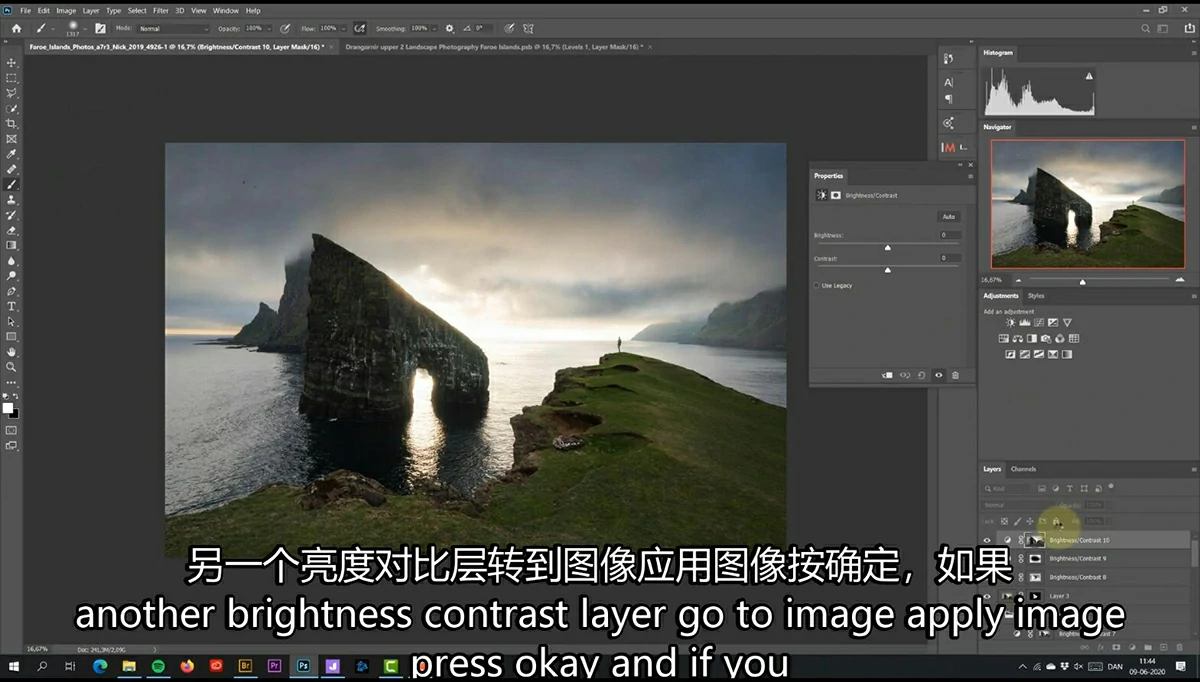1200x682 pixels.
Task: Open the brush settings panel icon
Action: 100,28
